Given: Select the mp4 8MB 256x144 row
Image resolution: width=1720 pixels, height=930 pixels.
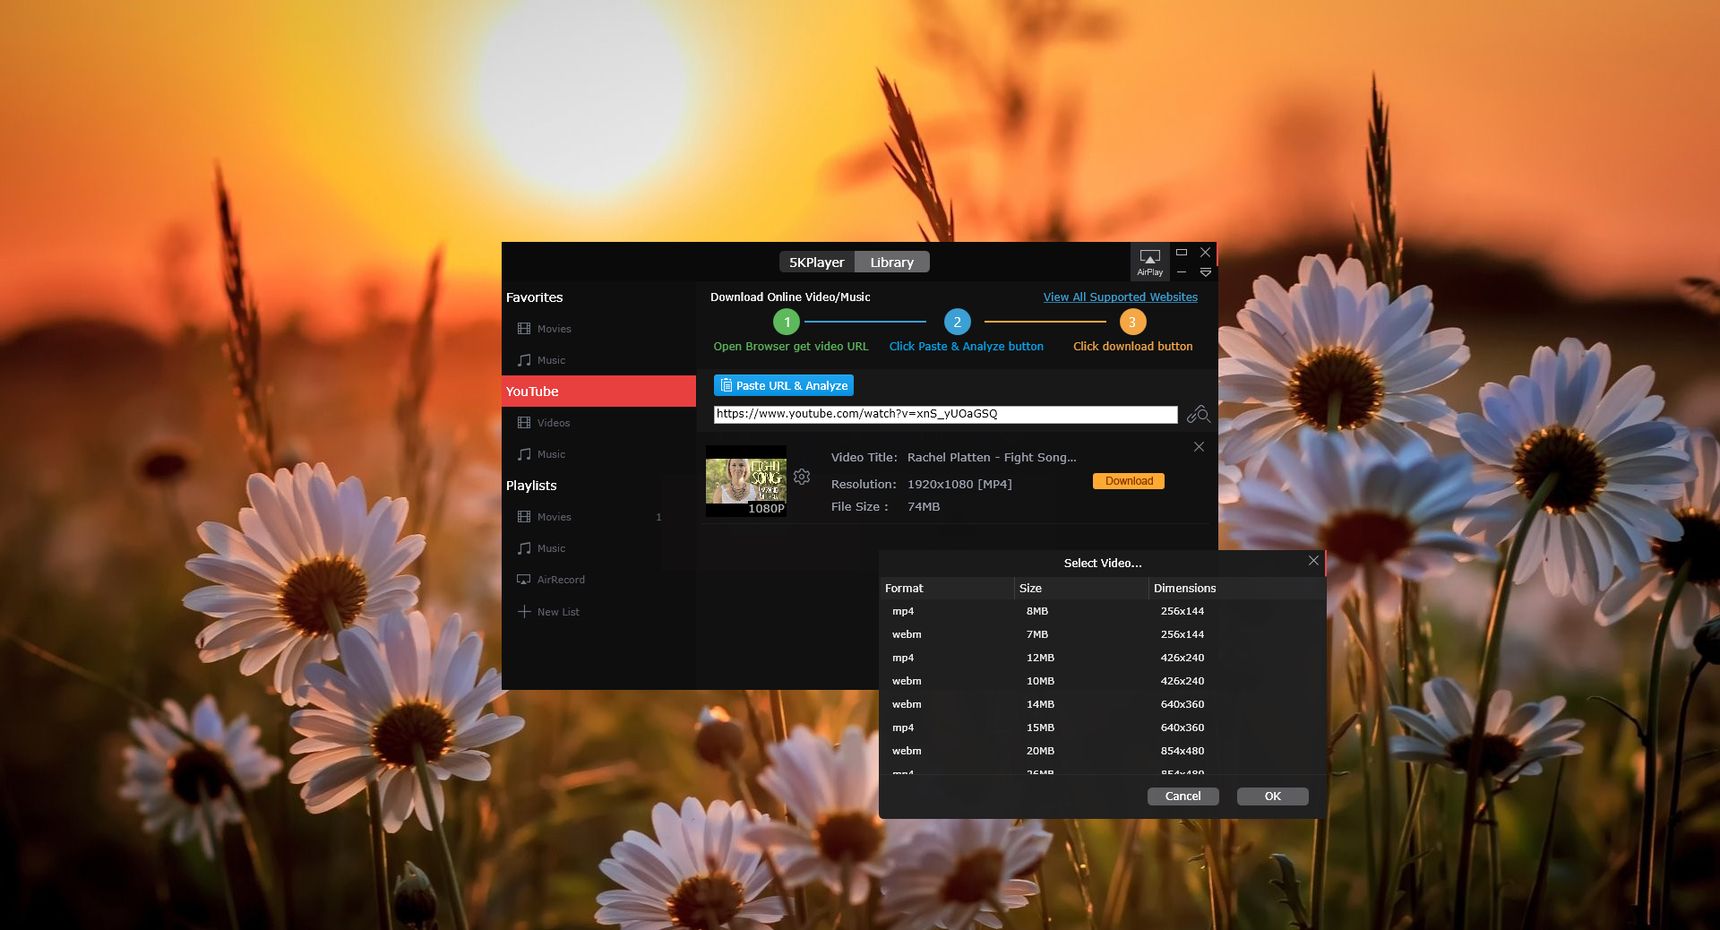Looking at the screenshot, I should tap(1102, 611).
